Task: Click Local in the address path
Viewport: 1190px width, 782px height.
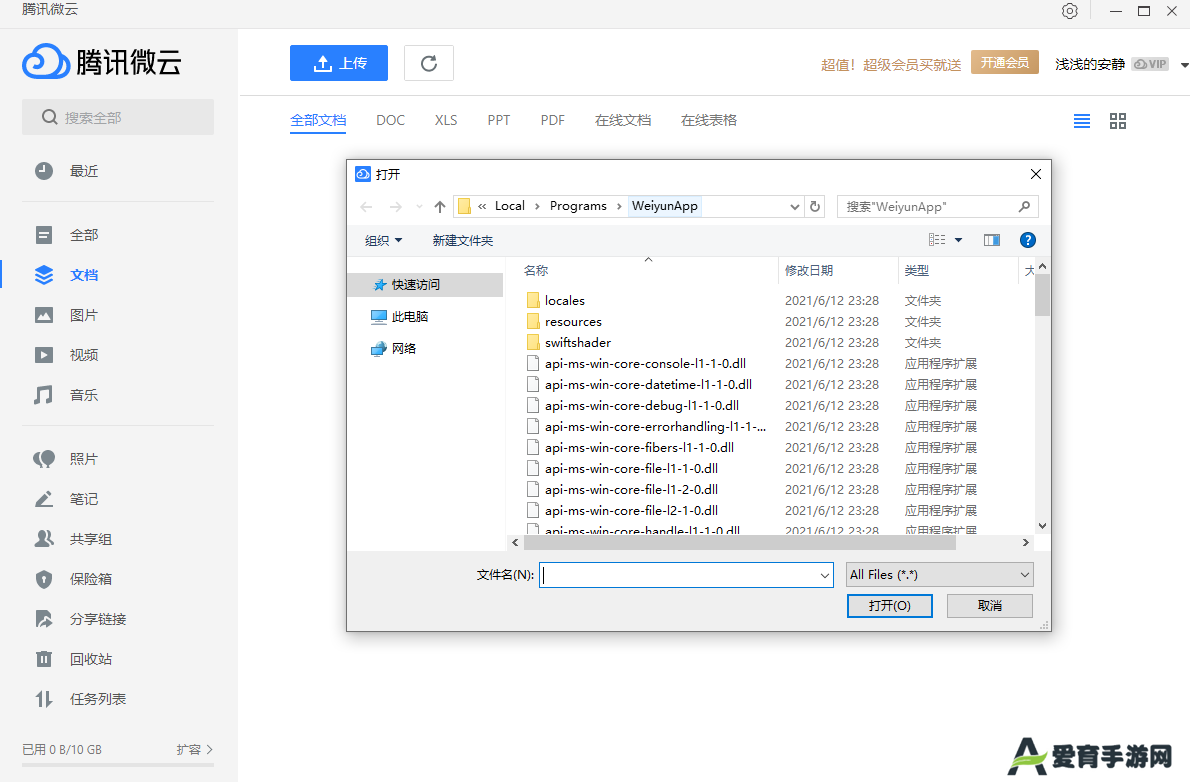Action: click(x=509, y=206)
